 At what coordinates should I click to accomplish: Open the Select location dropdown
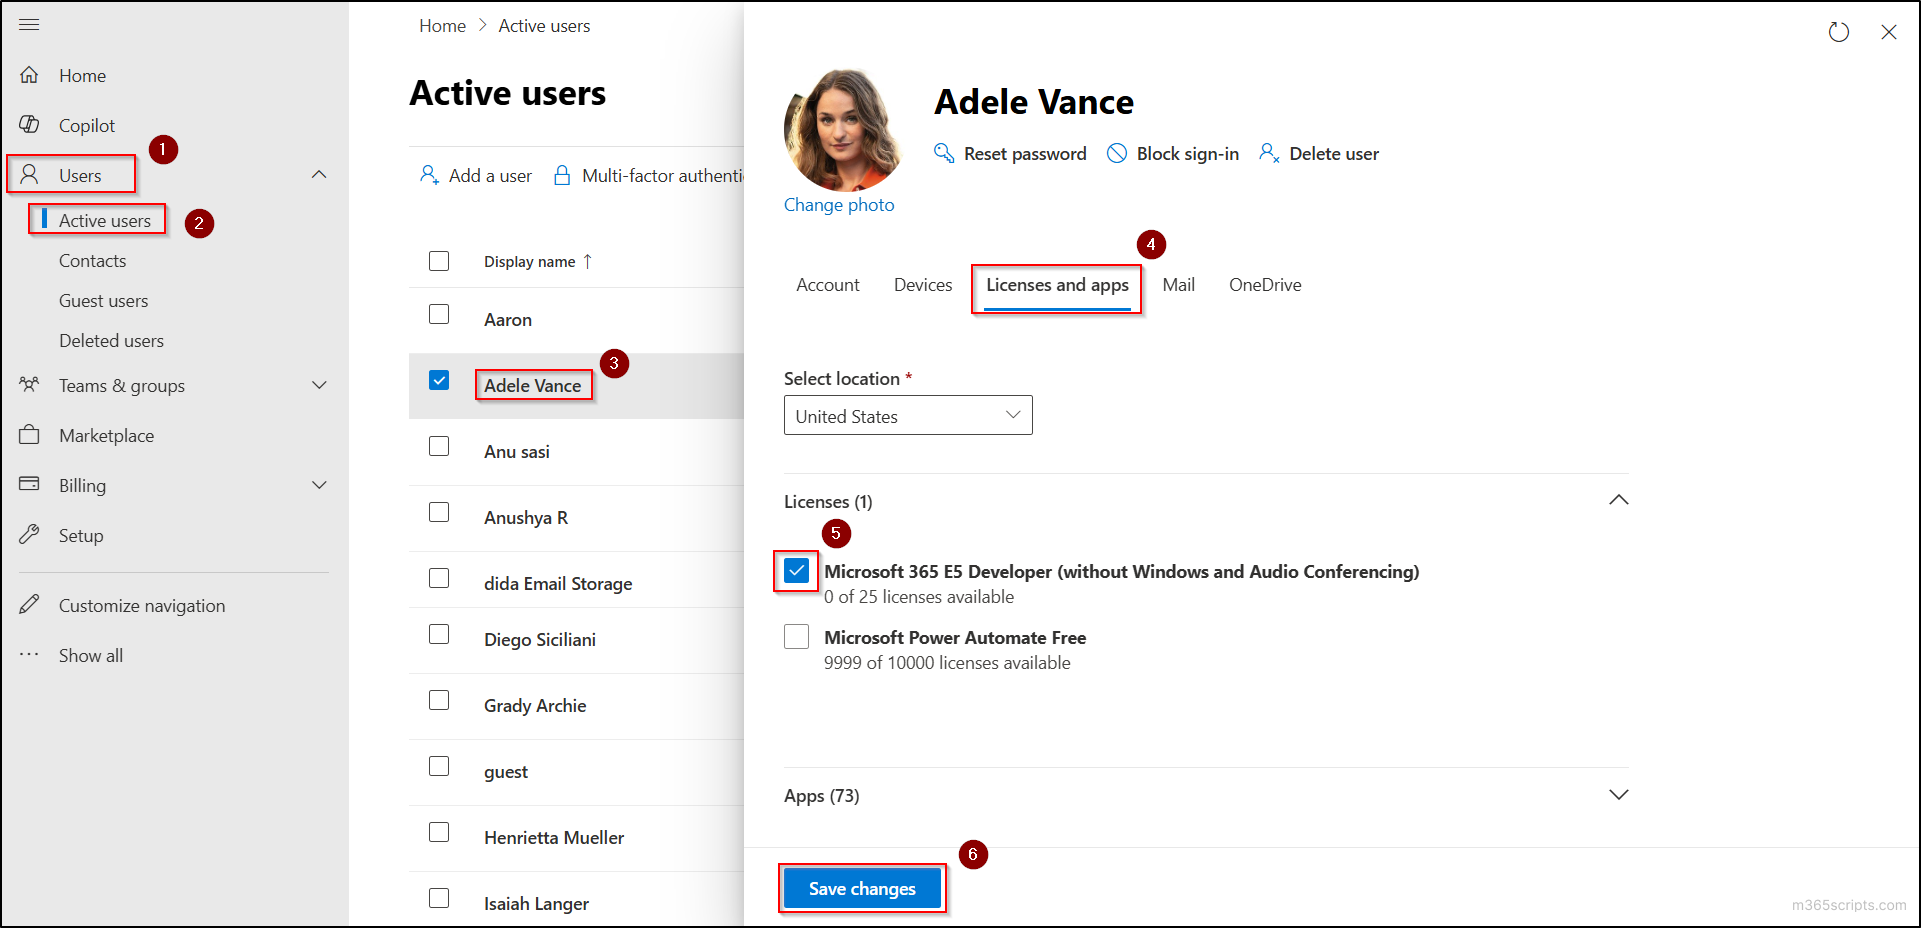908,415
